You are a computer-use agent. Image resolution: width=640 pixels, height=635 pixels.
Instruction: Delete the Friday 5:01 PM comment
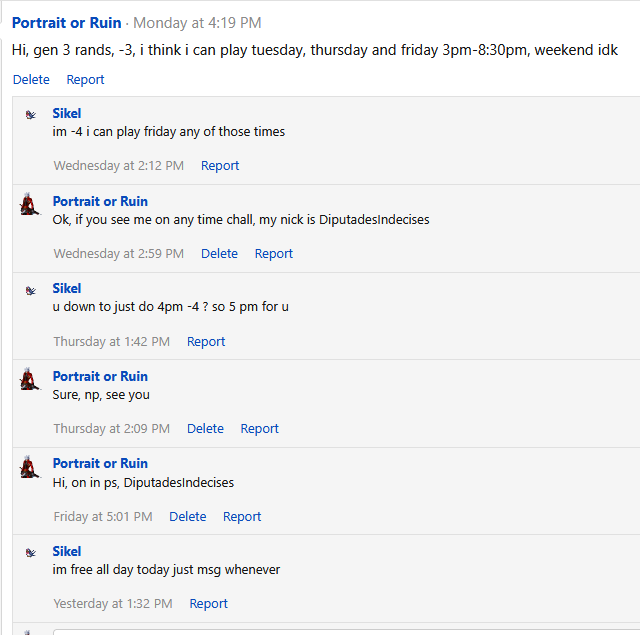click(x=188, y=517)
